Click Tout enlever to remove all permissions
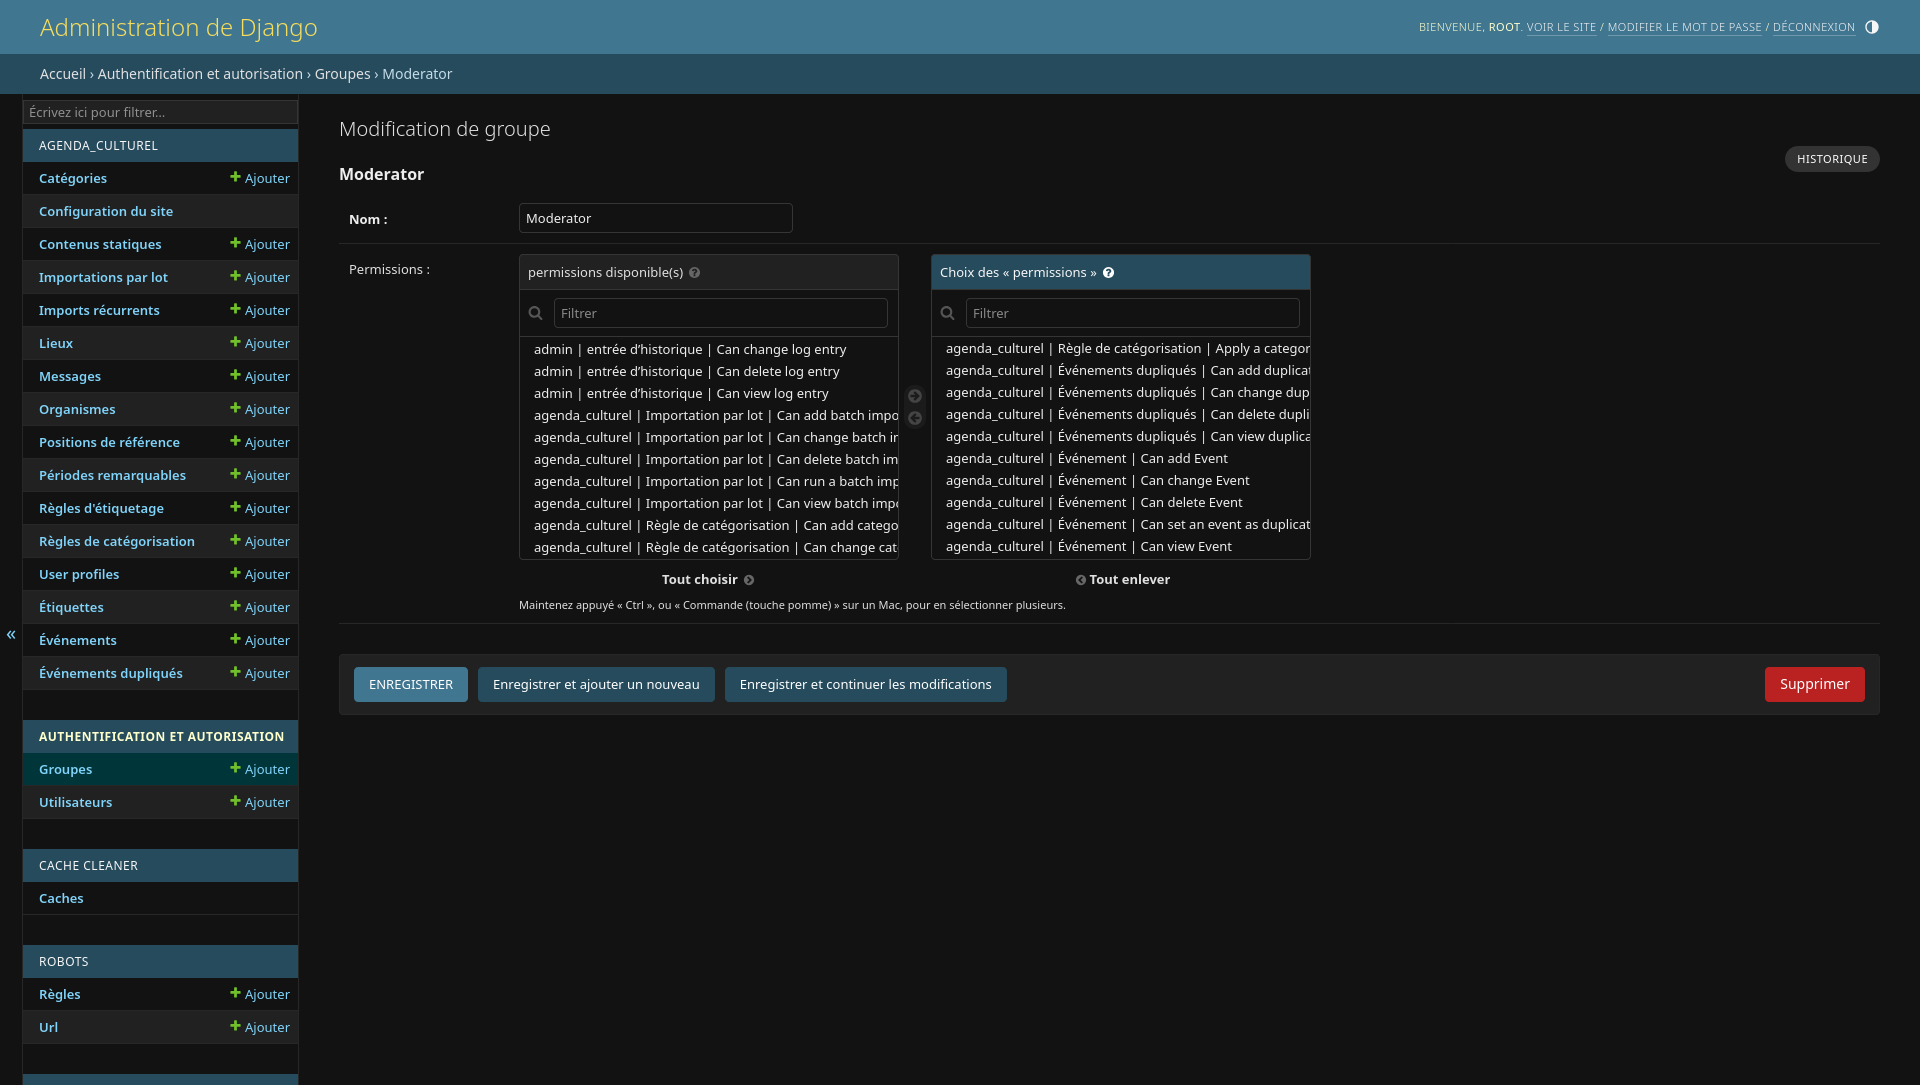 pyautogui.click(x=1122, y=580)
